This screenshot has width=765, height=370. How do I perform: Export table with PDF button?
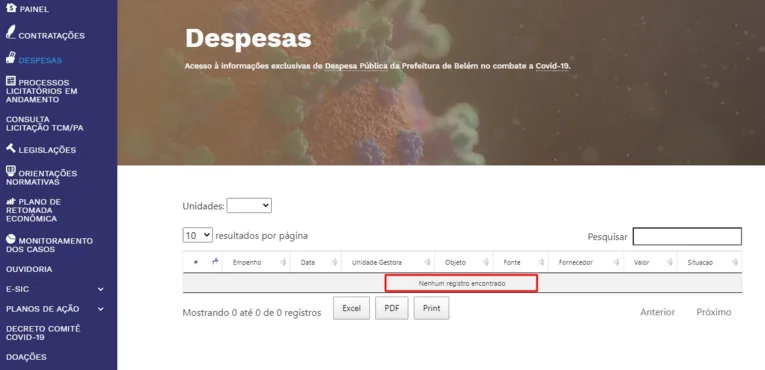tap(392, 308)
